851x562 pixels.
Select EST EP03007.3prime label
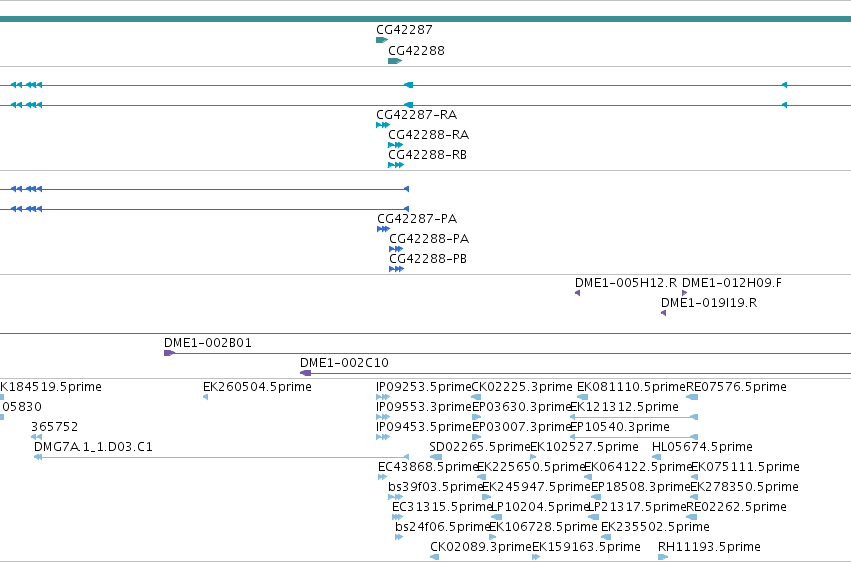coord(521,427)
